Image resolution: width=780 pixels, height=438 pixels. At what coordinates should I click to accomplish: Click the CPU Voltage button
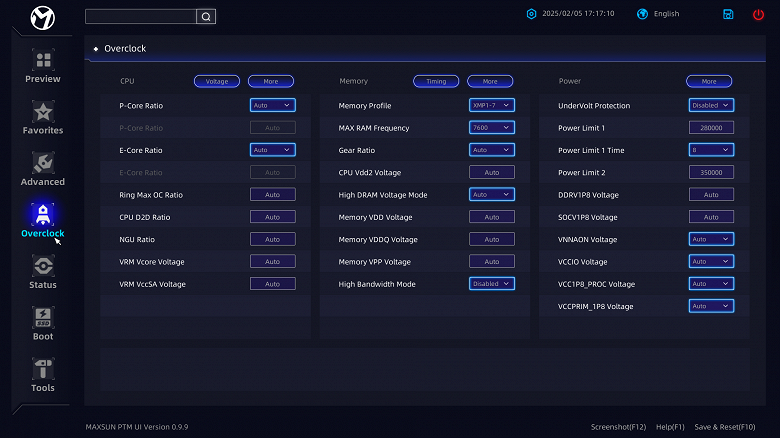pos(216,81)
